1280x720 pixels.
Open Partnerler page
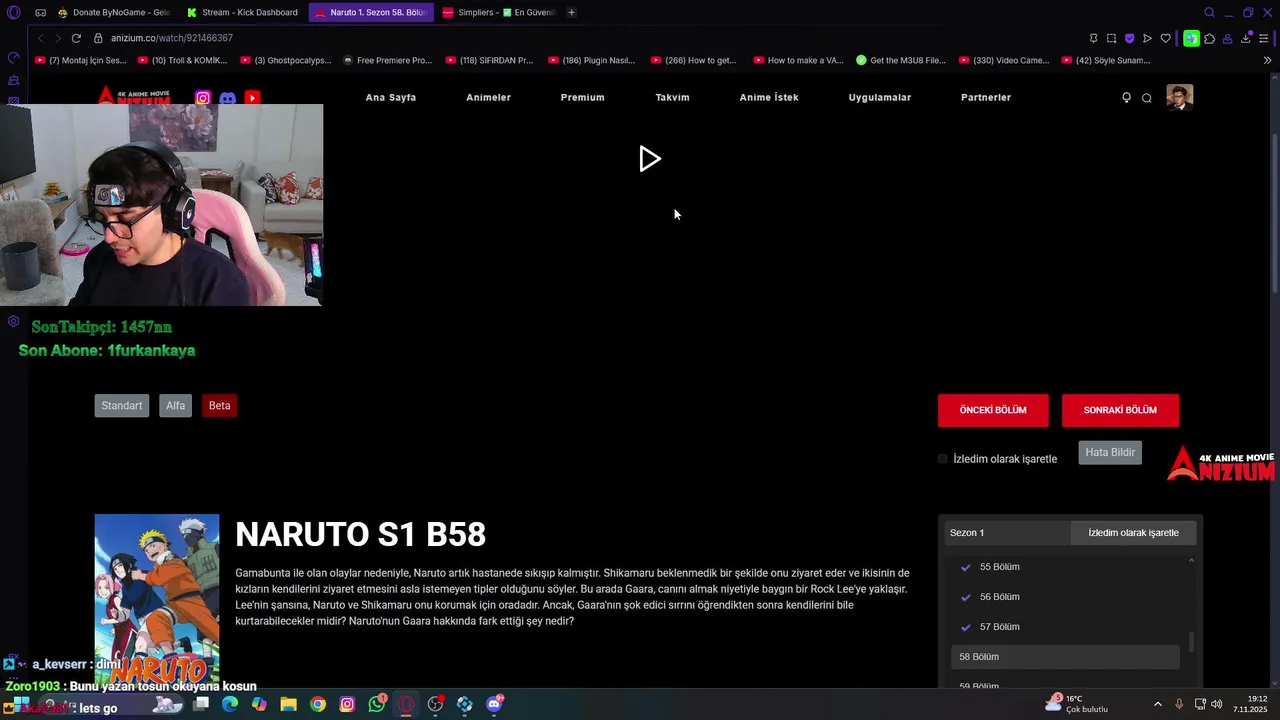tap(986, 97)
